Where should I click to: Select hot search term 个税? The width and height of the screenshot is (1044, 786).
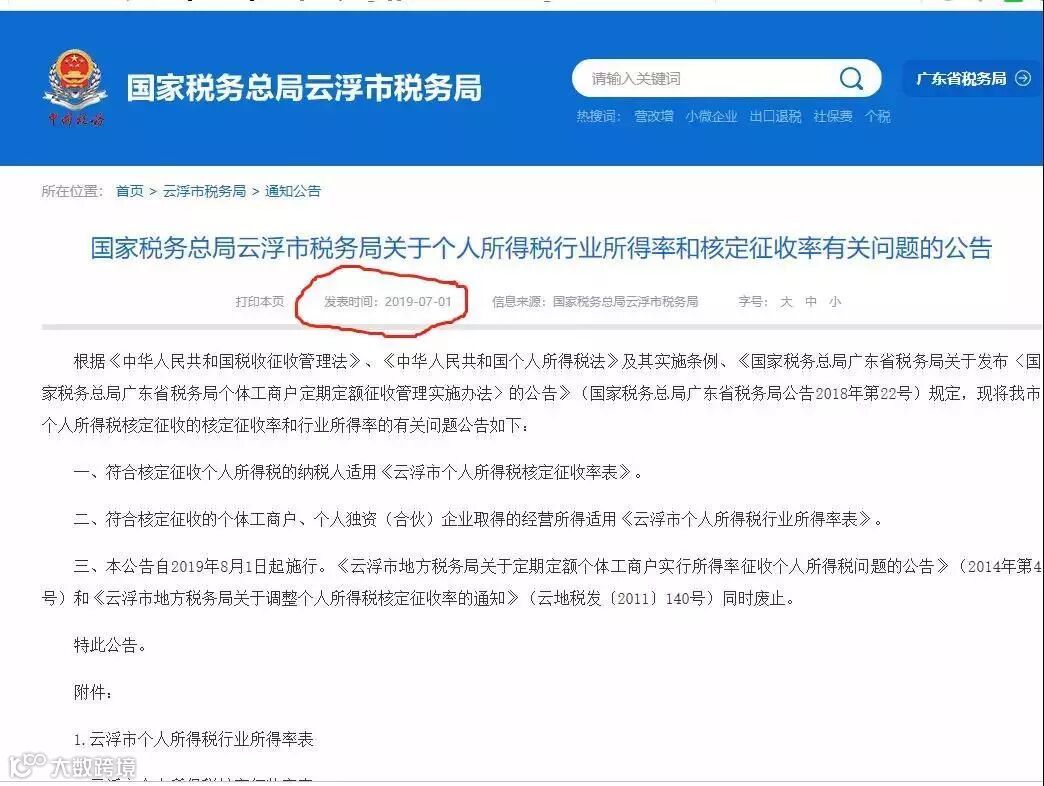click(x=877, y=116)
